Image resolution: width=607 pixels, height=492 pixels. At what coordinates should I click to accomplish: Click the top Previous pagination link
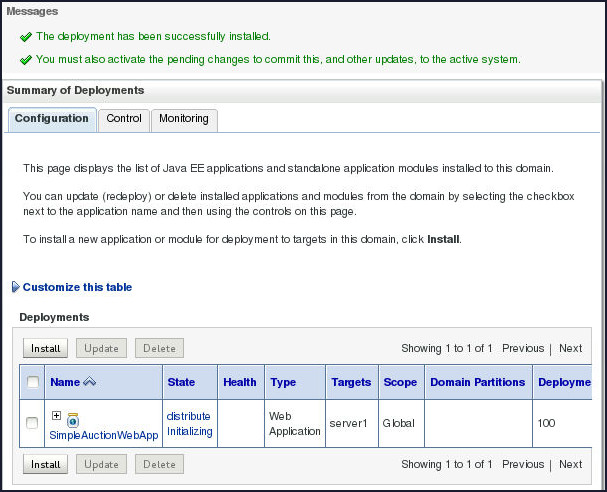(x=523, y=348)
